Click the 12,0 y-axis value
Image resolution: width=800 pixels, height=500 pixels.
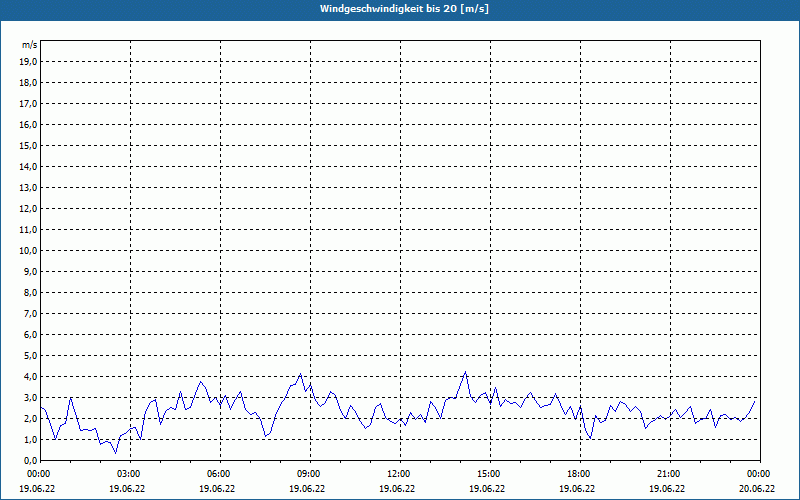[x=29, y=208]
